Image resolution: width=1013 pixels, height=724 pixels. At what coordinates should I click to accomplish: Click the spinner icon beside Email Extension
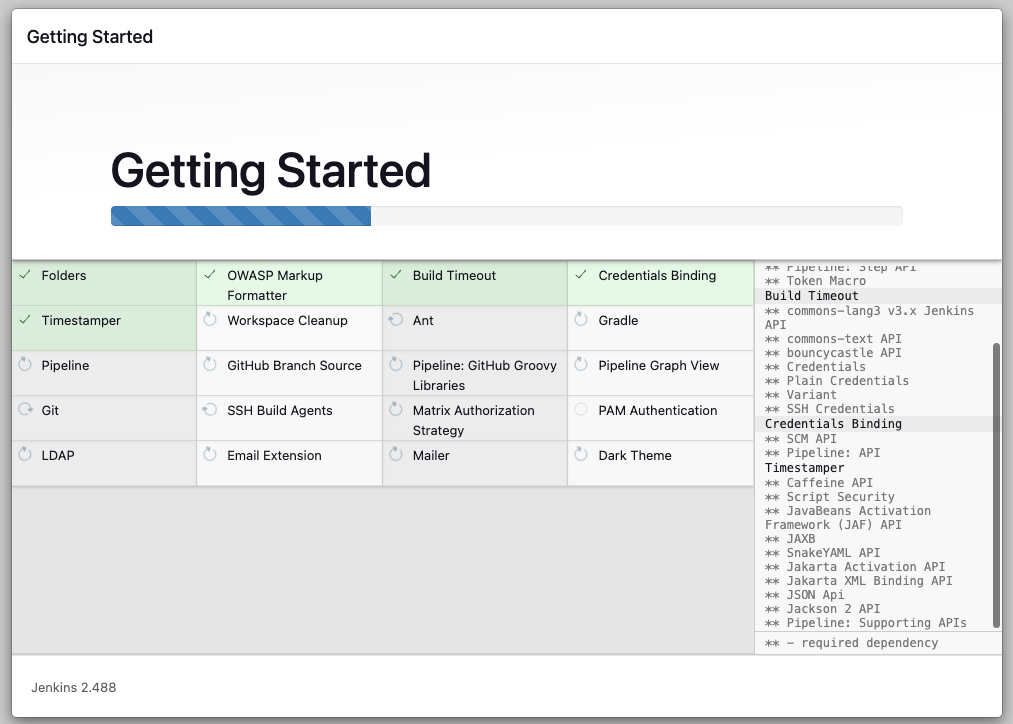[x=210, y=454]
